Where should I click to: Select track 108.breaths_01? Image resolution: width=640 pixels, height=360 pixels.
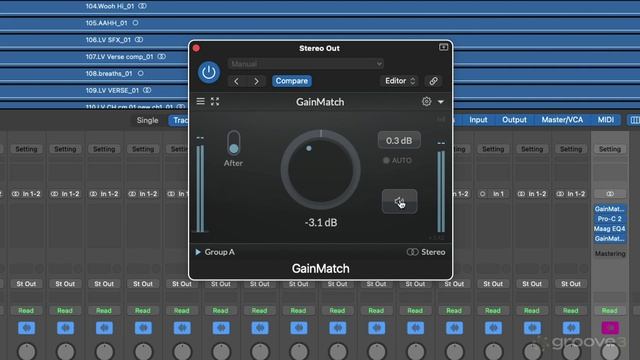coord(109,73)
